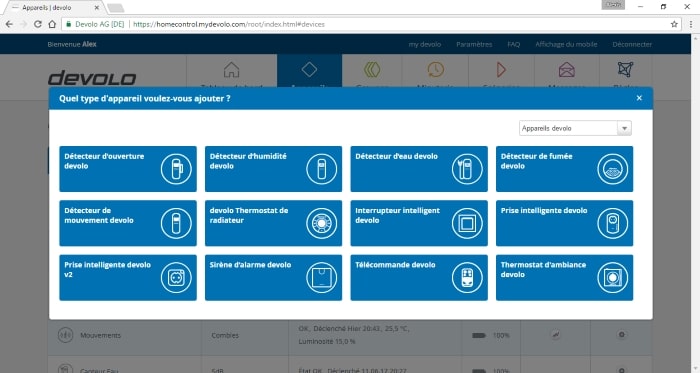
Task: Click the Détecteur de fumée devolo label
Action: pyautogui.click(x=536, y=161)
